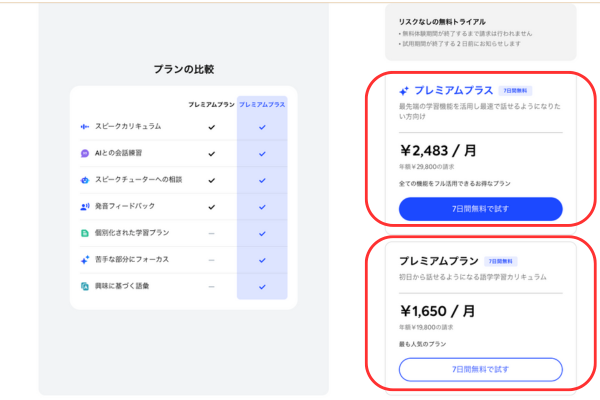Start プレミアムプラス trial with blue 7日間無料で試す button

pyautogui.click(x=480, y=209)
